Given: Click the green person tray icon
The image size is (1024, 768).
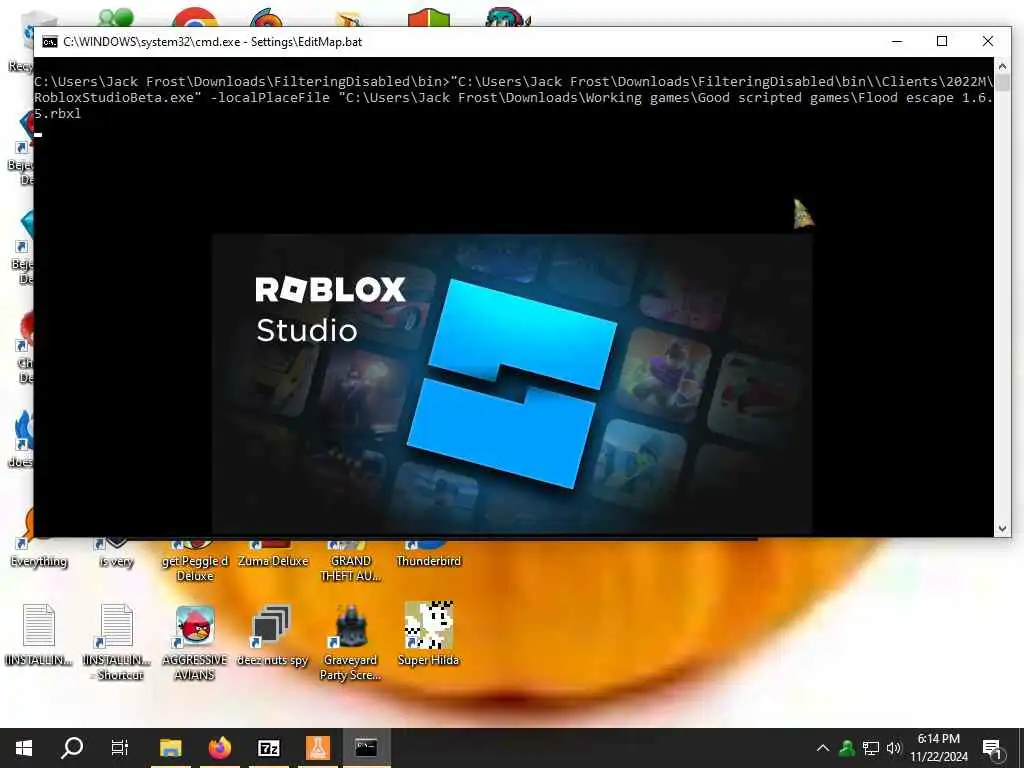Looking at the screenshot, I should [847, 748].
